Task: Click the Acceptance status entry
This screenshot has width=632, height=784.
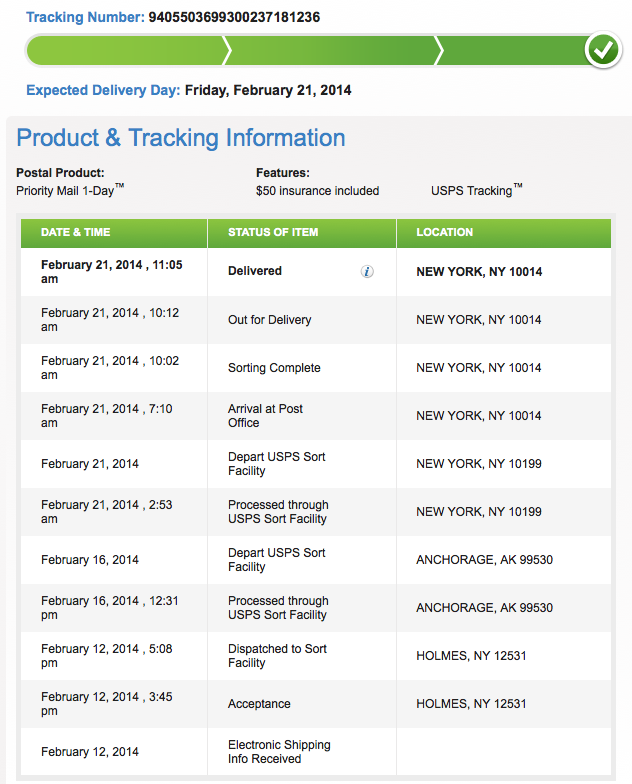Action: [259, 704]
